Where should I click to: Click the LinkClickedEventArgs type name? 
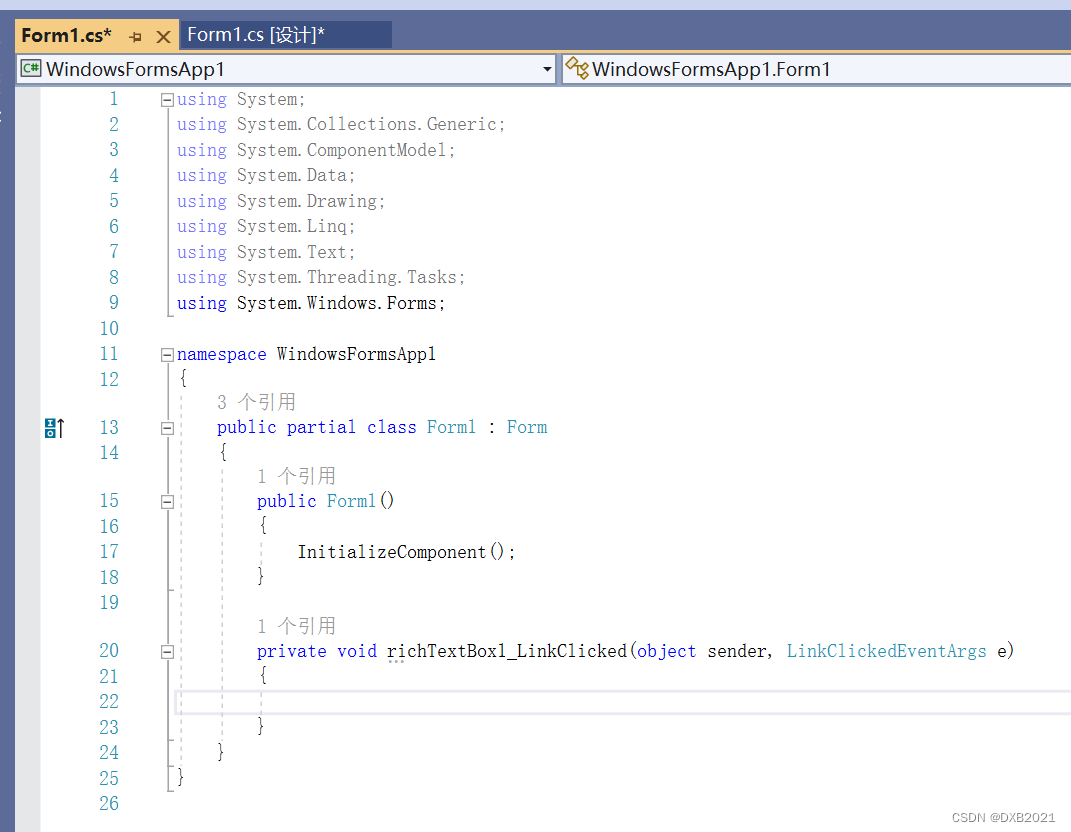pos(886,651)
